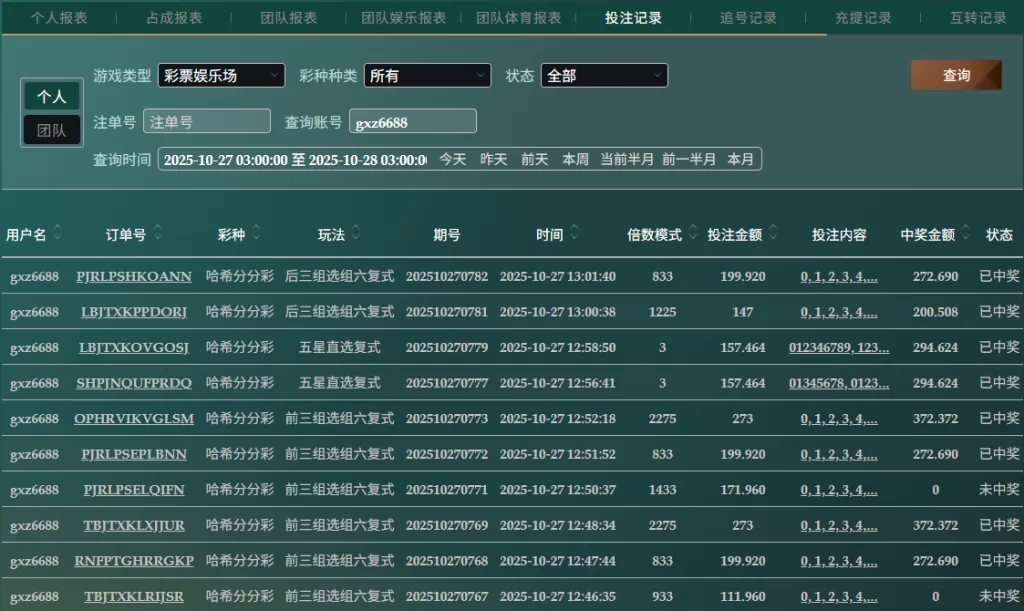
Task: Sort by 时间 column arrows
Action: click(574, 233)
